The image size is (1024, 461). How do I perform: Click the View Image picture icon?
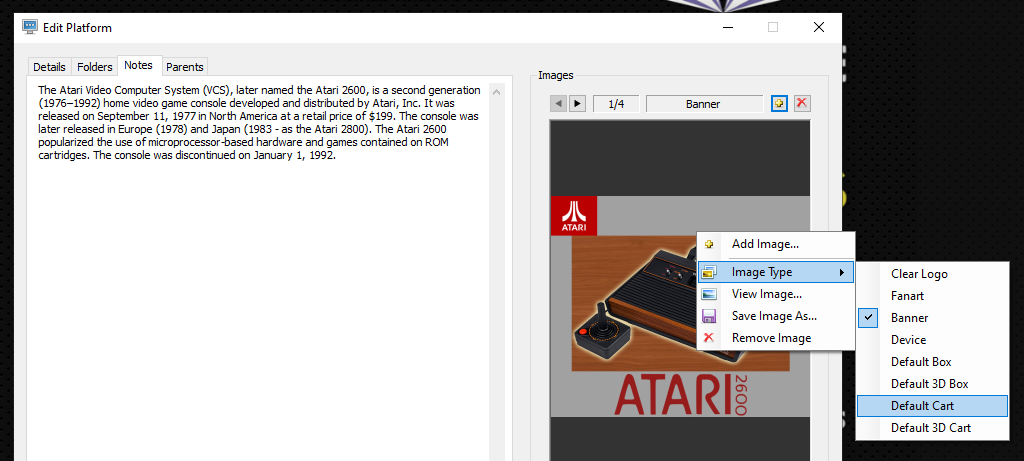709,294
